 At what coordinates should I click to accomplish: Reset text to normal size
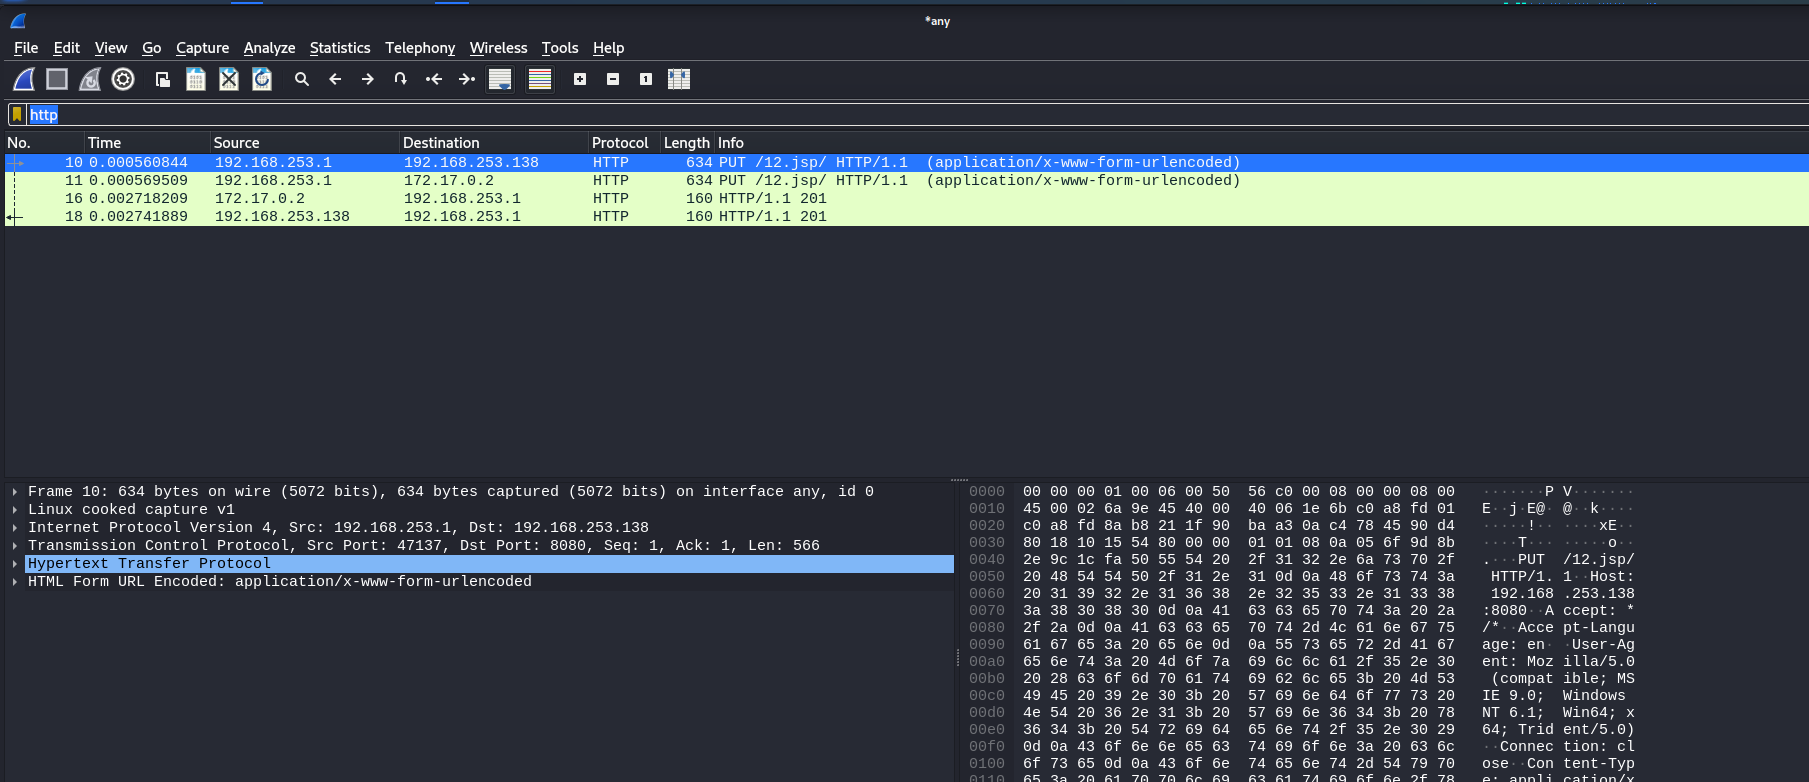pyautogui.click(x=646, y=79)
